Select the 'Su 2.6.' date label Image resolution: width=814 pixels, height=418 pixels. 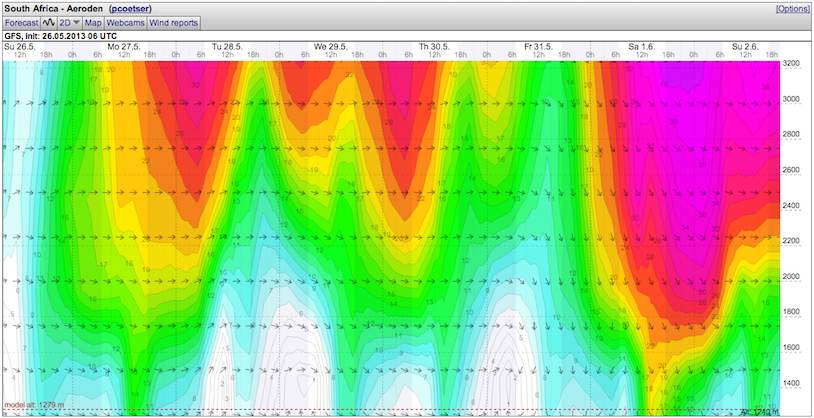tap(745, 46)
